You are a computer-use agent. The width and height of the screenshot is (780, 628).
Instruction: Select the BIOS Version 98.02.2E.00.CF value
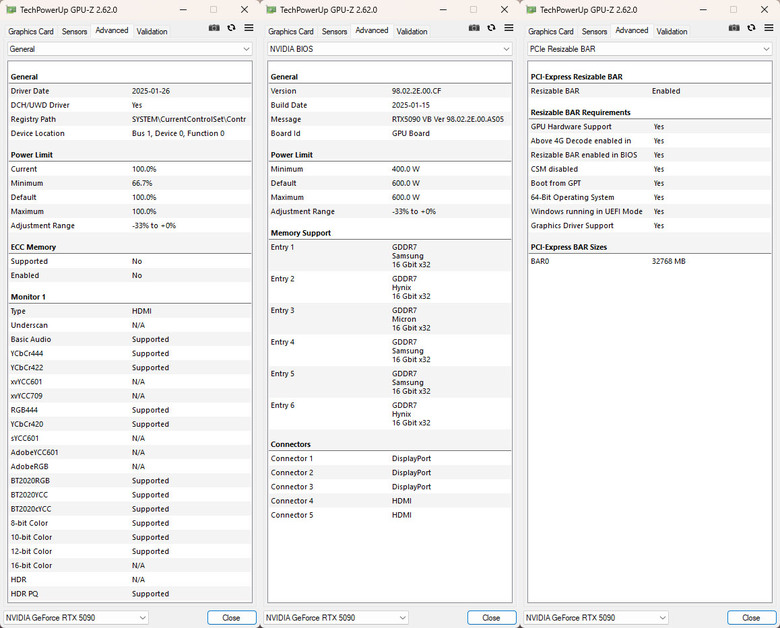416,91
